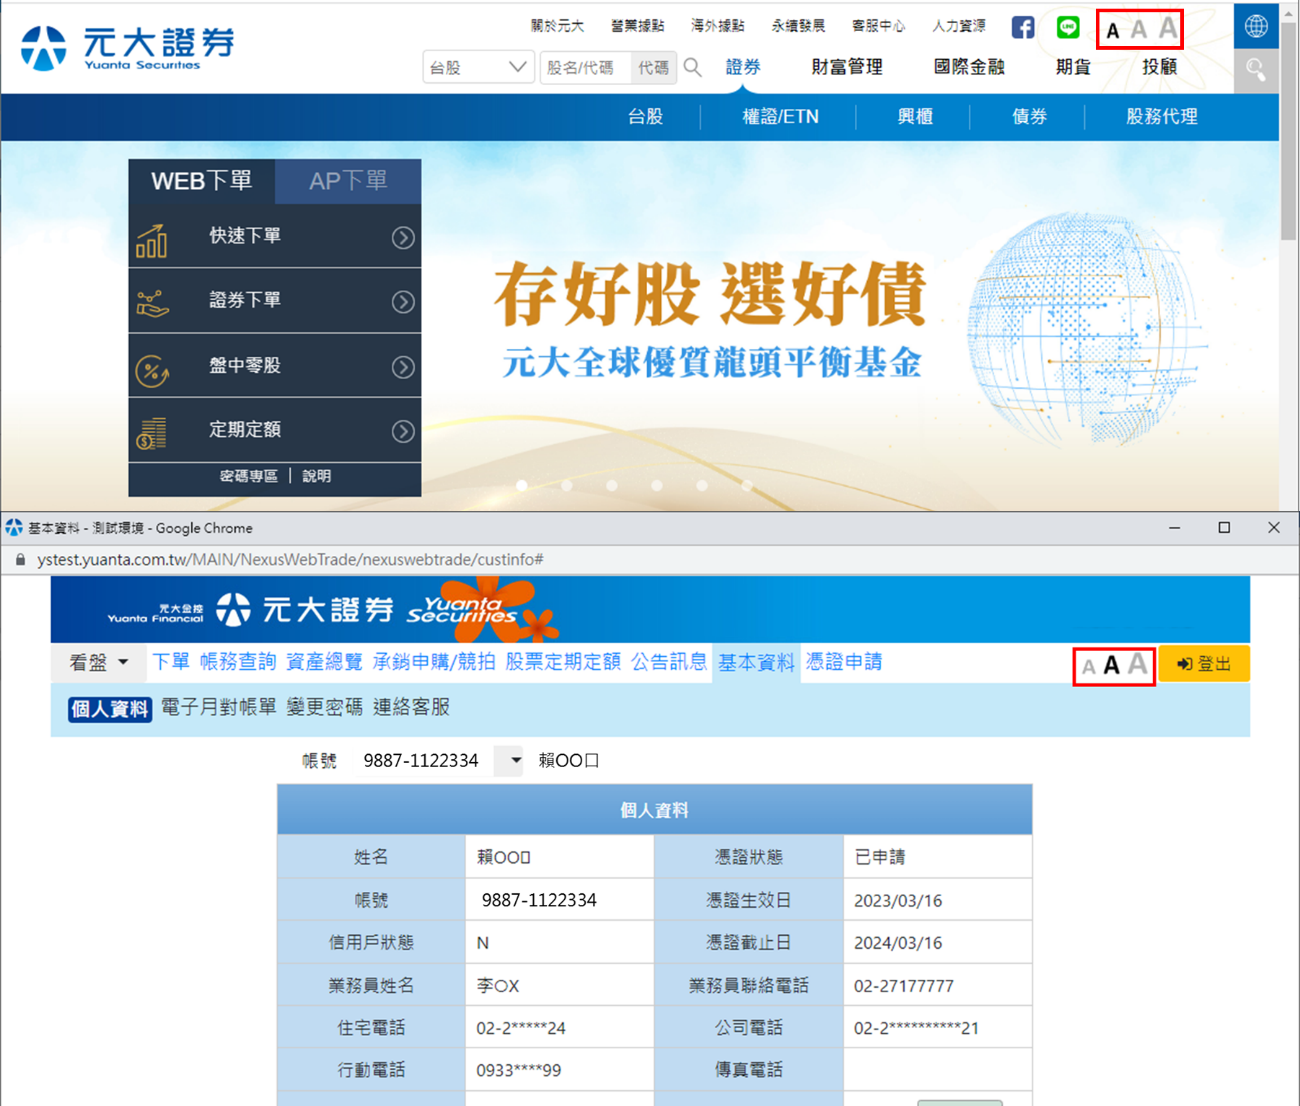Click the lock icon in Chrome address bar
This screenshot has height=1106, width=1300.
coord(20,560)
